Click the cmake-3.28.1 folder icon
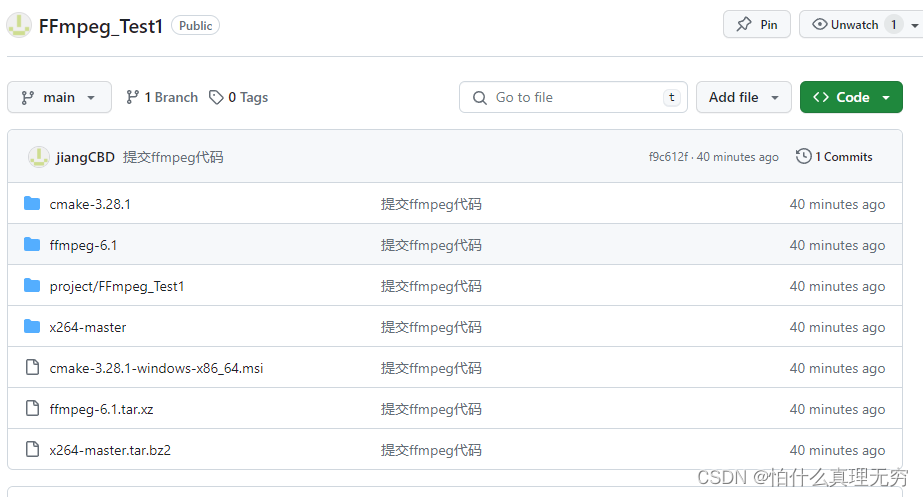The height and width of the screenshot is (497, 923). (32, 204)
